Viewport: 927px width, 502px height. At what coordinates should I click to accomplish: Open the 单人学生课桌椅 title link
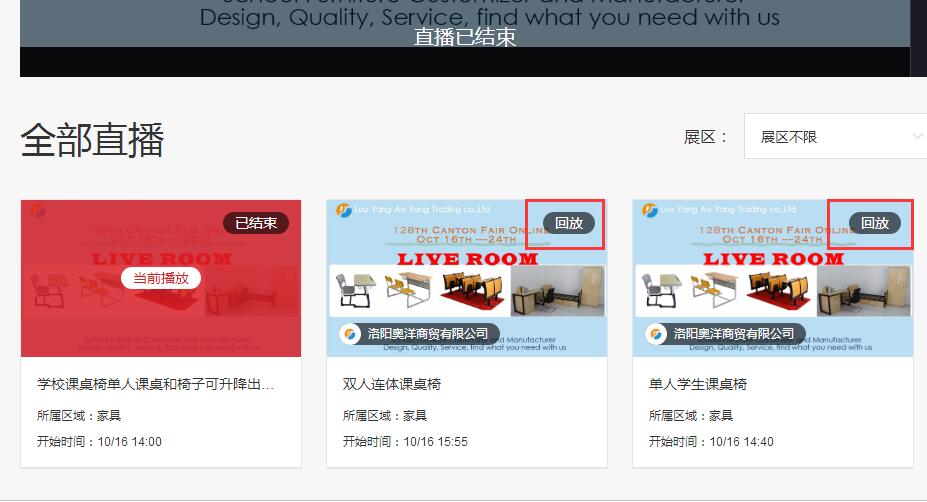[698, 384]
